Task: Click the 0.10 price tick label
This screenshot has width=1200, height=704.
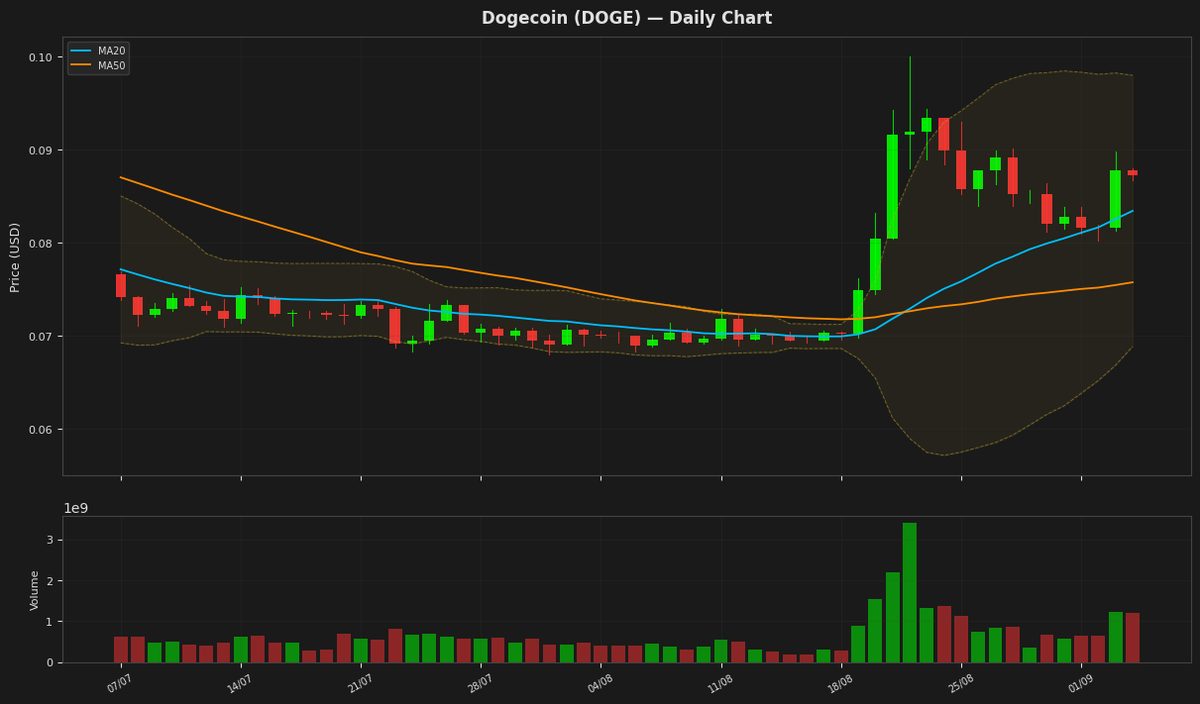Action: click(x=40, y=57)
